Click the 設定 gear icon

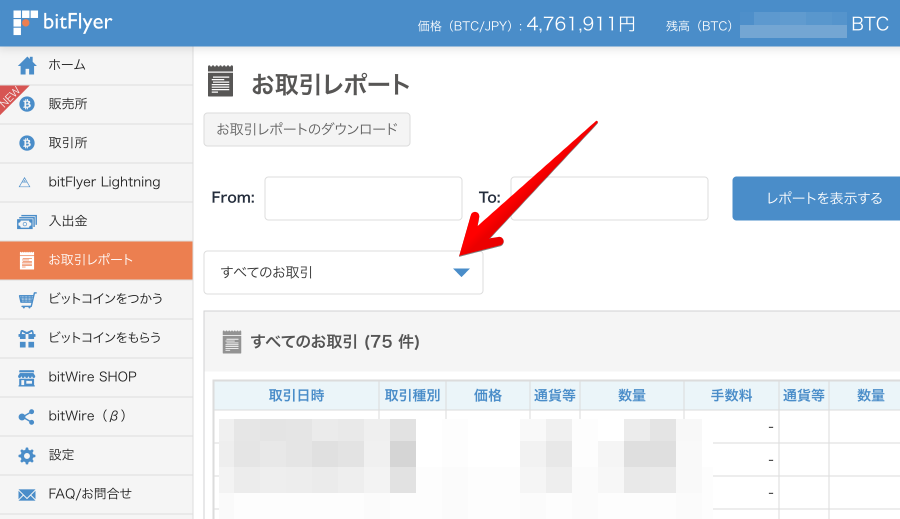point(26,456)
